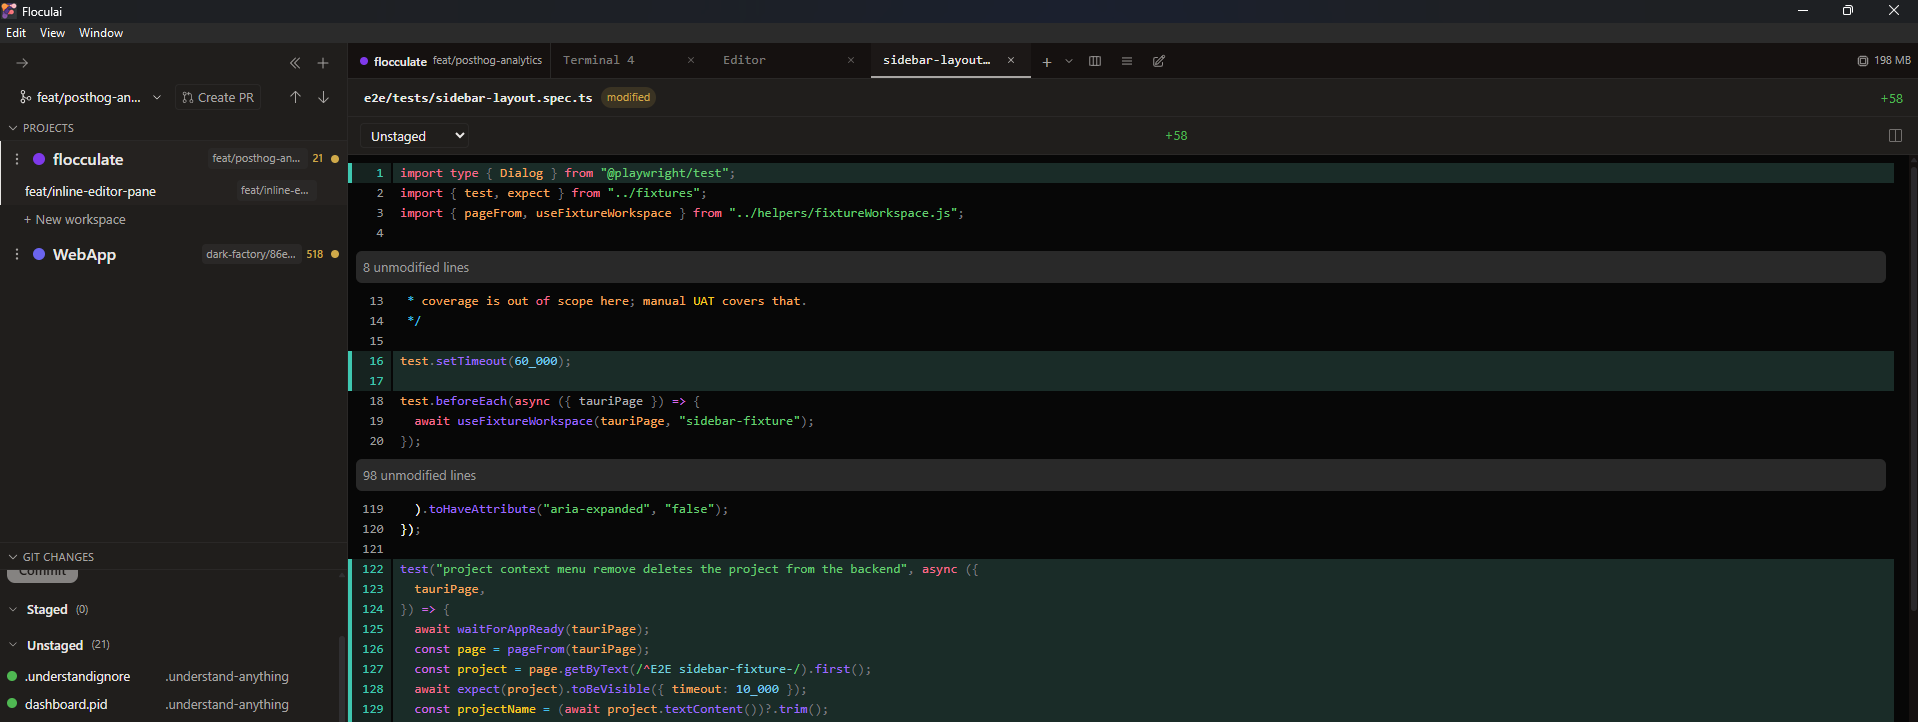Click the green status dot of .understandignore
Image resolution: width=1918 pixels, height=722 pixels.
pyautogui.click(x=12, y=676)
